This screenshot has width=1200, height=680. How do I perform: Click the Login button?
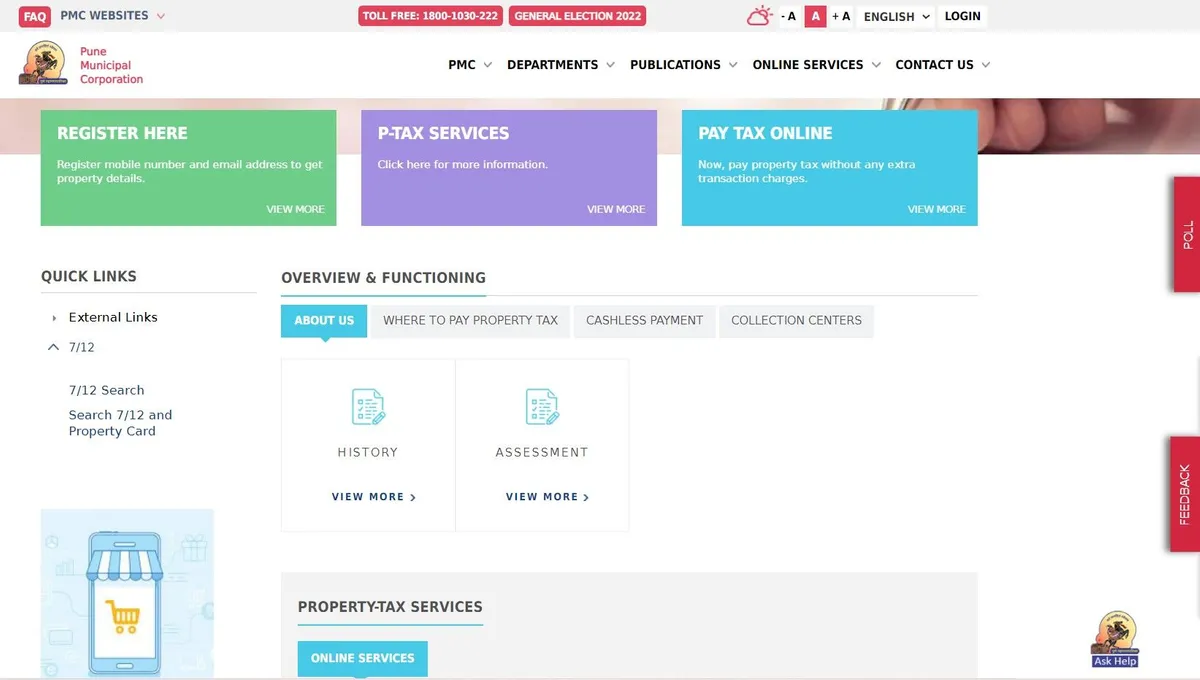coord(962,16)
